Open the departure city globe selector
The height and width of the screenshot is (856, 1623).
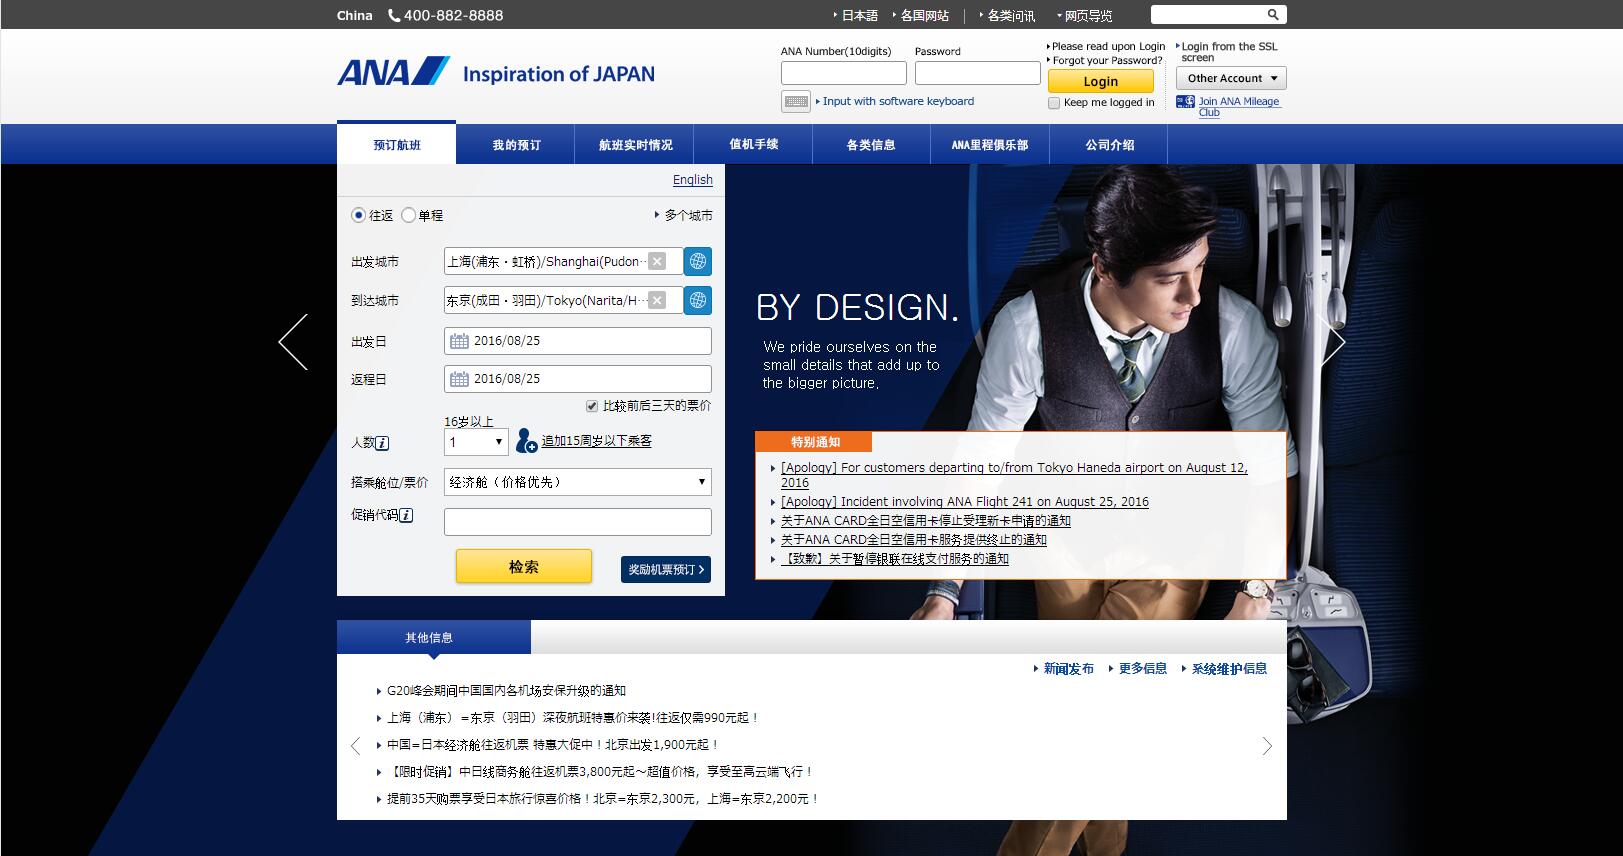point(698,261)
